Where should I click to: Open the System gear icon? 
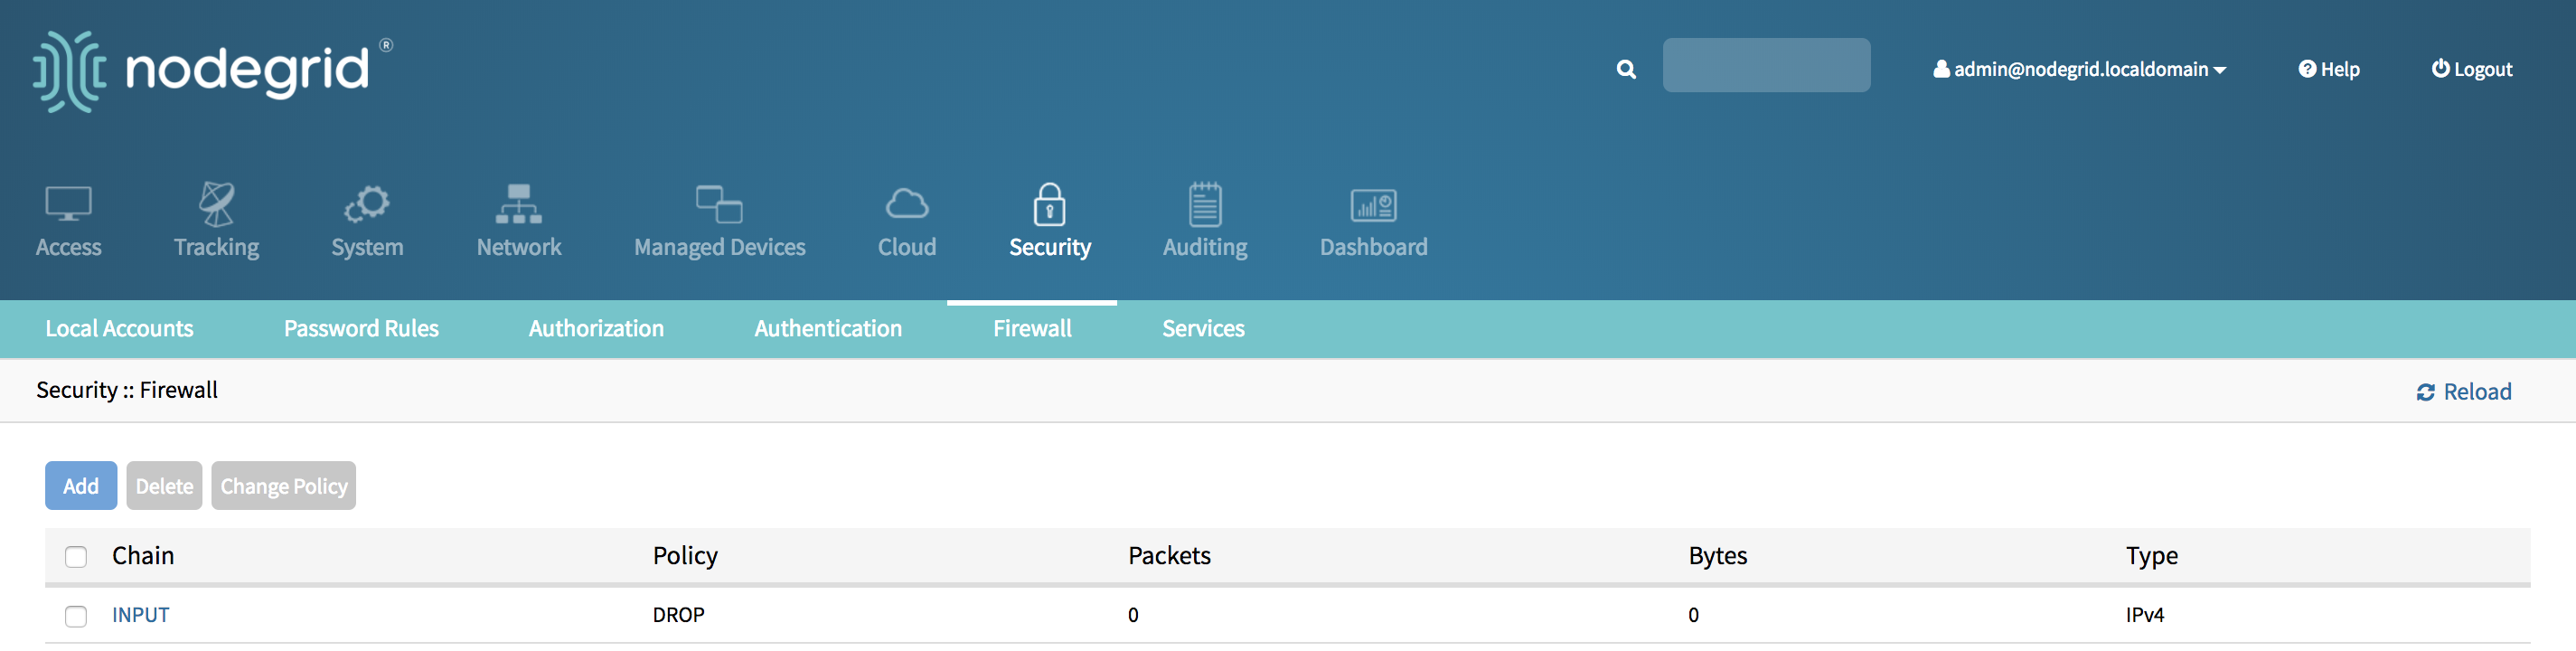coord(367,204)
